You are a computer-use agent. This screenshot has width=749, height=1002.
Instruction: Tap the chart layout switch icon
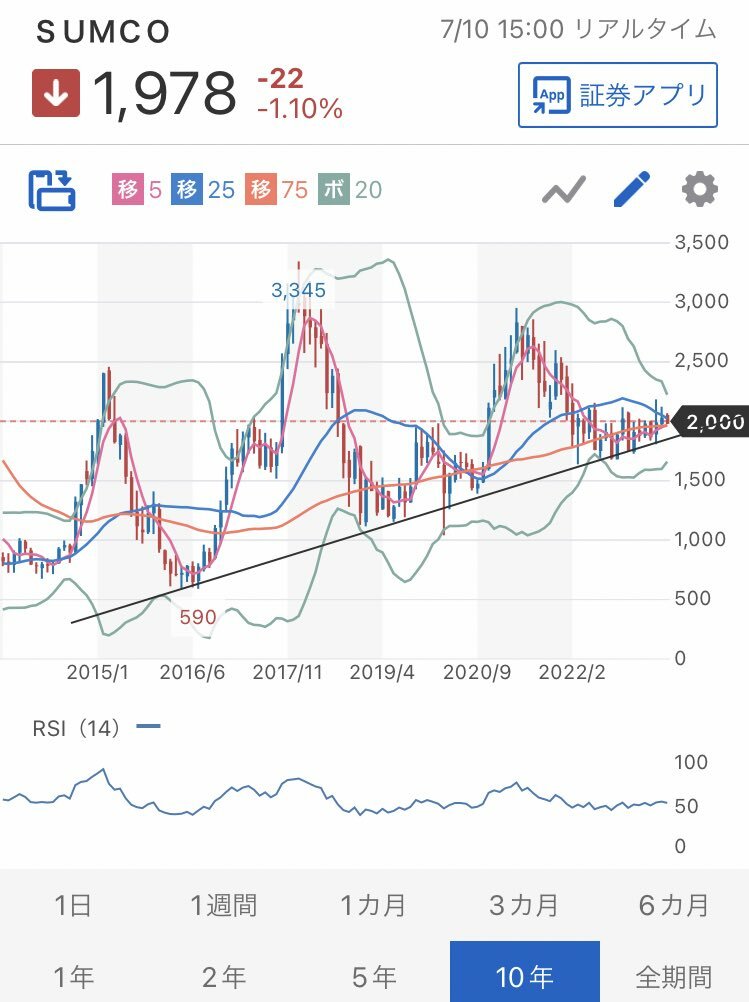pos(52,190)
